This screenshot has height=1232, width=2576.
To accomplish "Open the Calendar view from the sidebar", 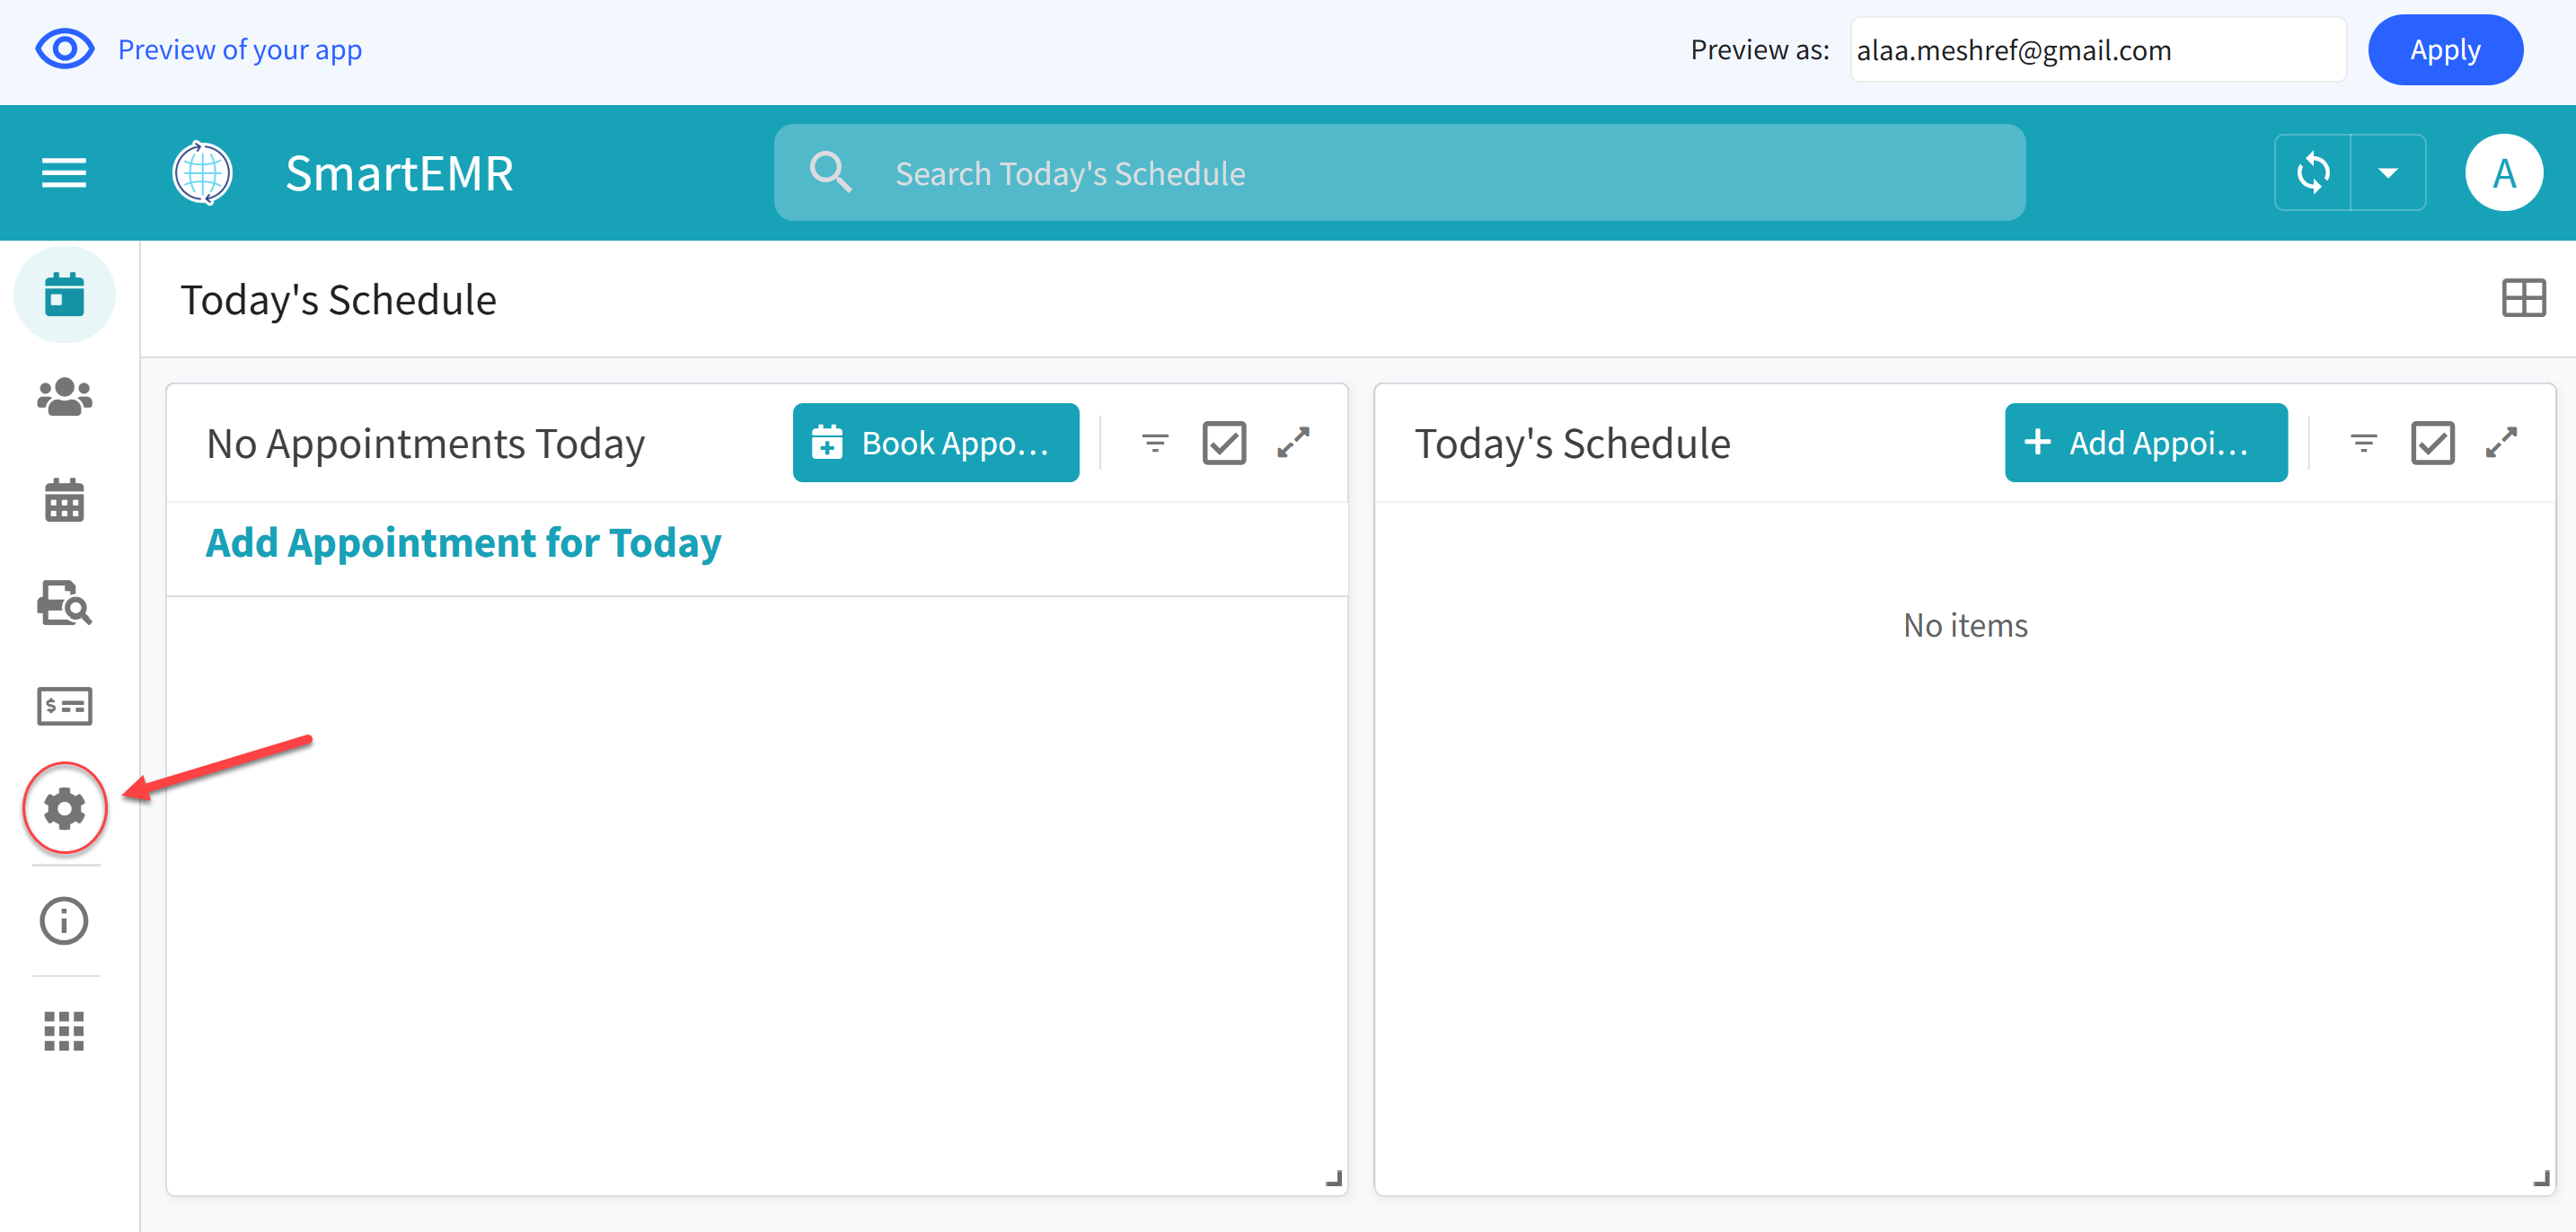I will pos(63,501).
